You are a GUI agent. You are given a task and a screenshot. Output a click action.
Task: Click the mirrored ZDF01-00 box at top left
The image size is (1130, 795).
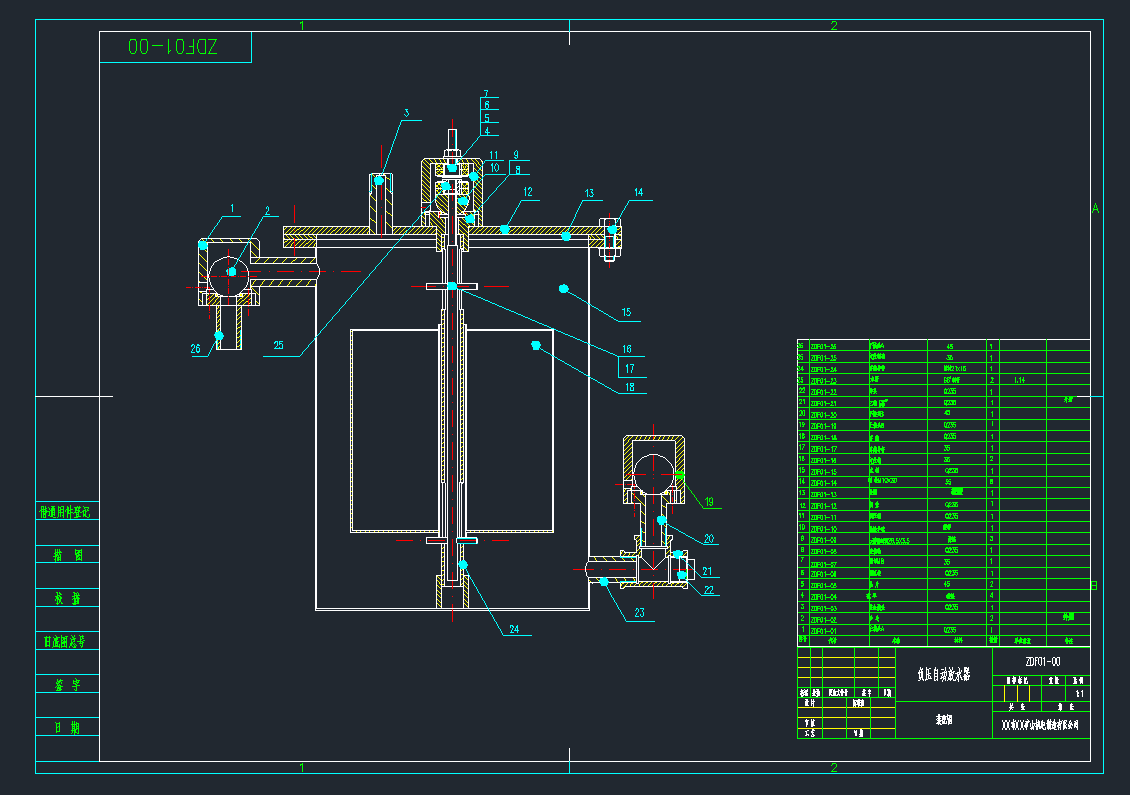pyautogui.click(x=175, y=46)
